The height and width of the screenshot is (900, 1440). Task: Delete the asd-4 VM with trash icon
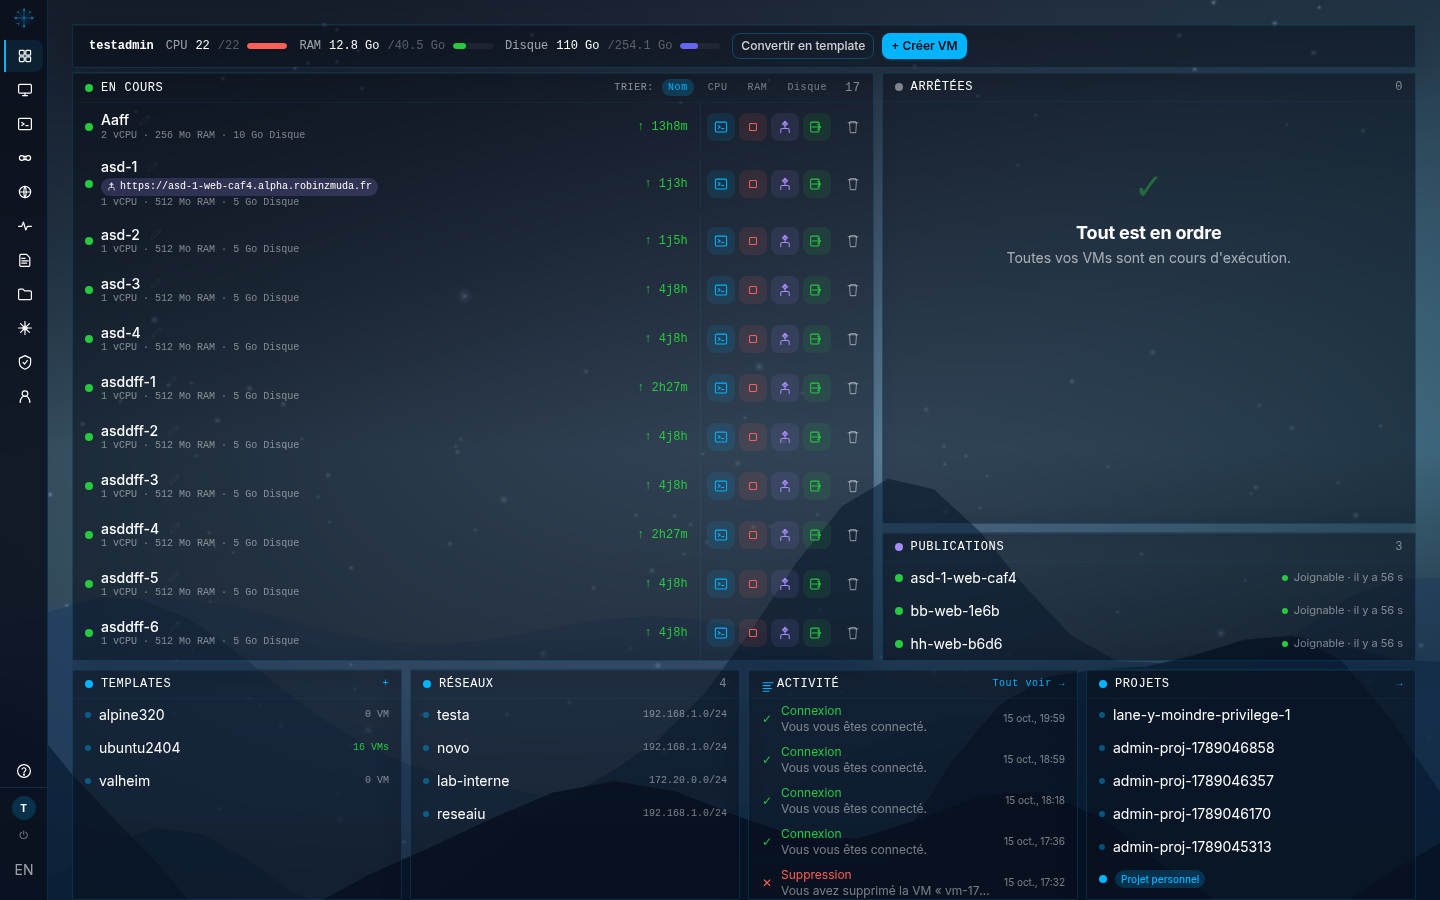(x=853, y=339)
